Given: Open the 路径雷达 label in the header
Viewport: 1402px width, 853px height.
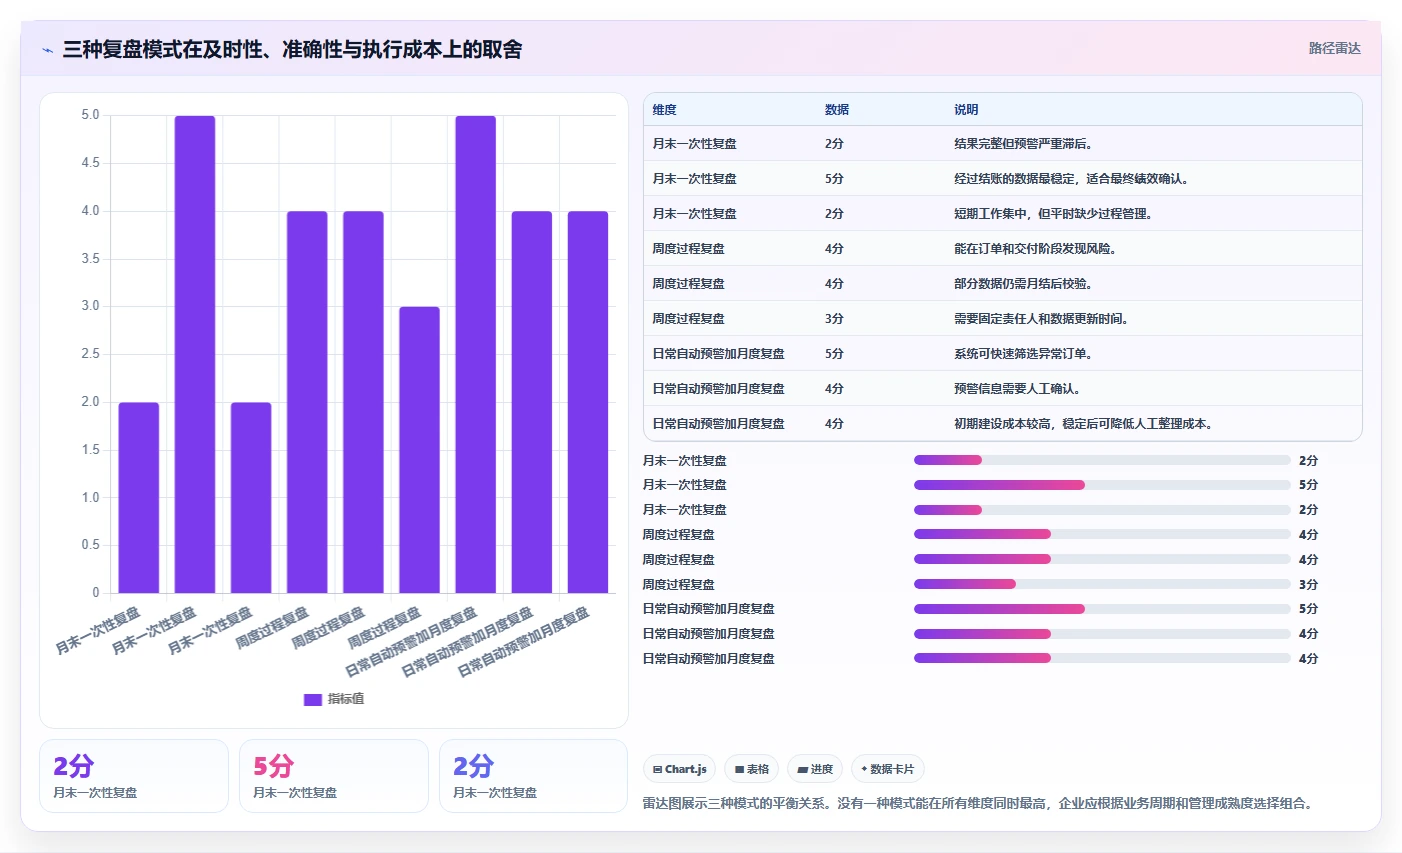Looking at the screenshot, I should 1334,48.
